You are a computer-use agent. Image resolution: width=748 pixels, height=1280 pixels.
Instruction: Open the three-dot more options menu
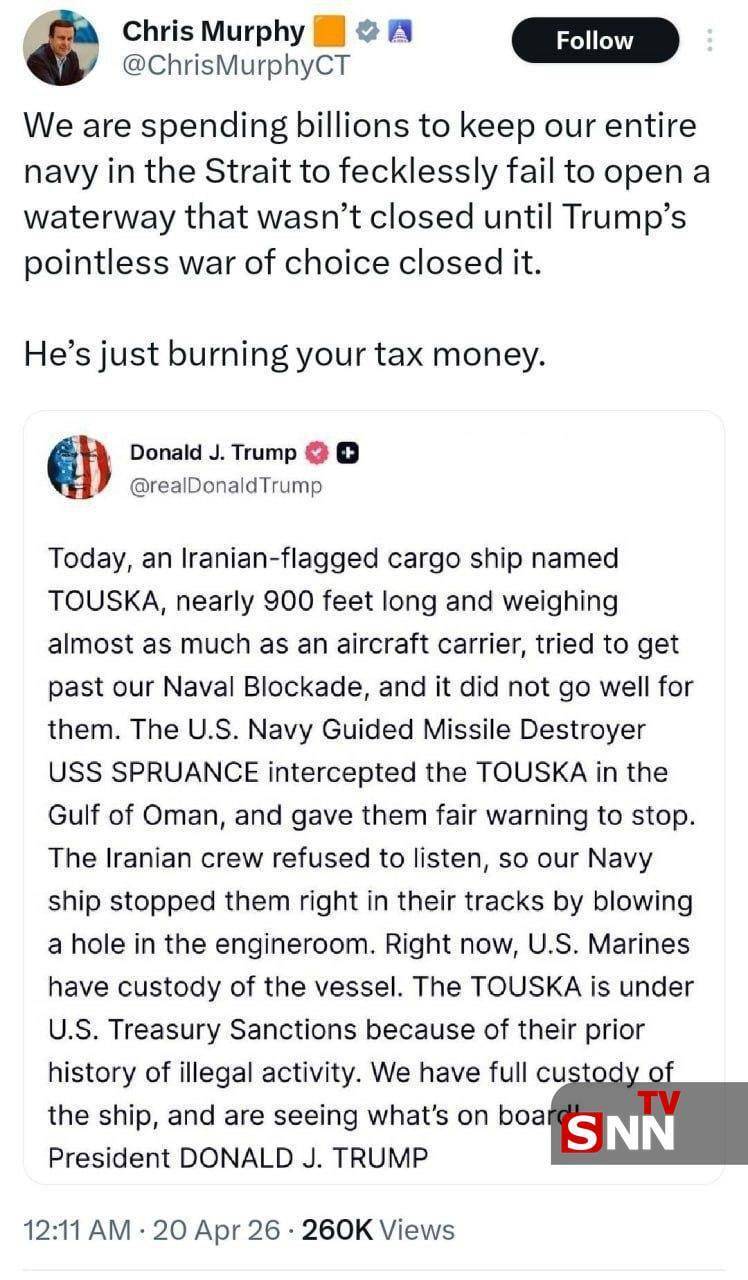[x=710, y=41]
